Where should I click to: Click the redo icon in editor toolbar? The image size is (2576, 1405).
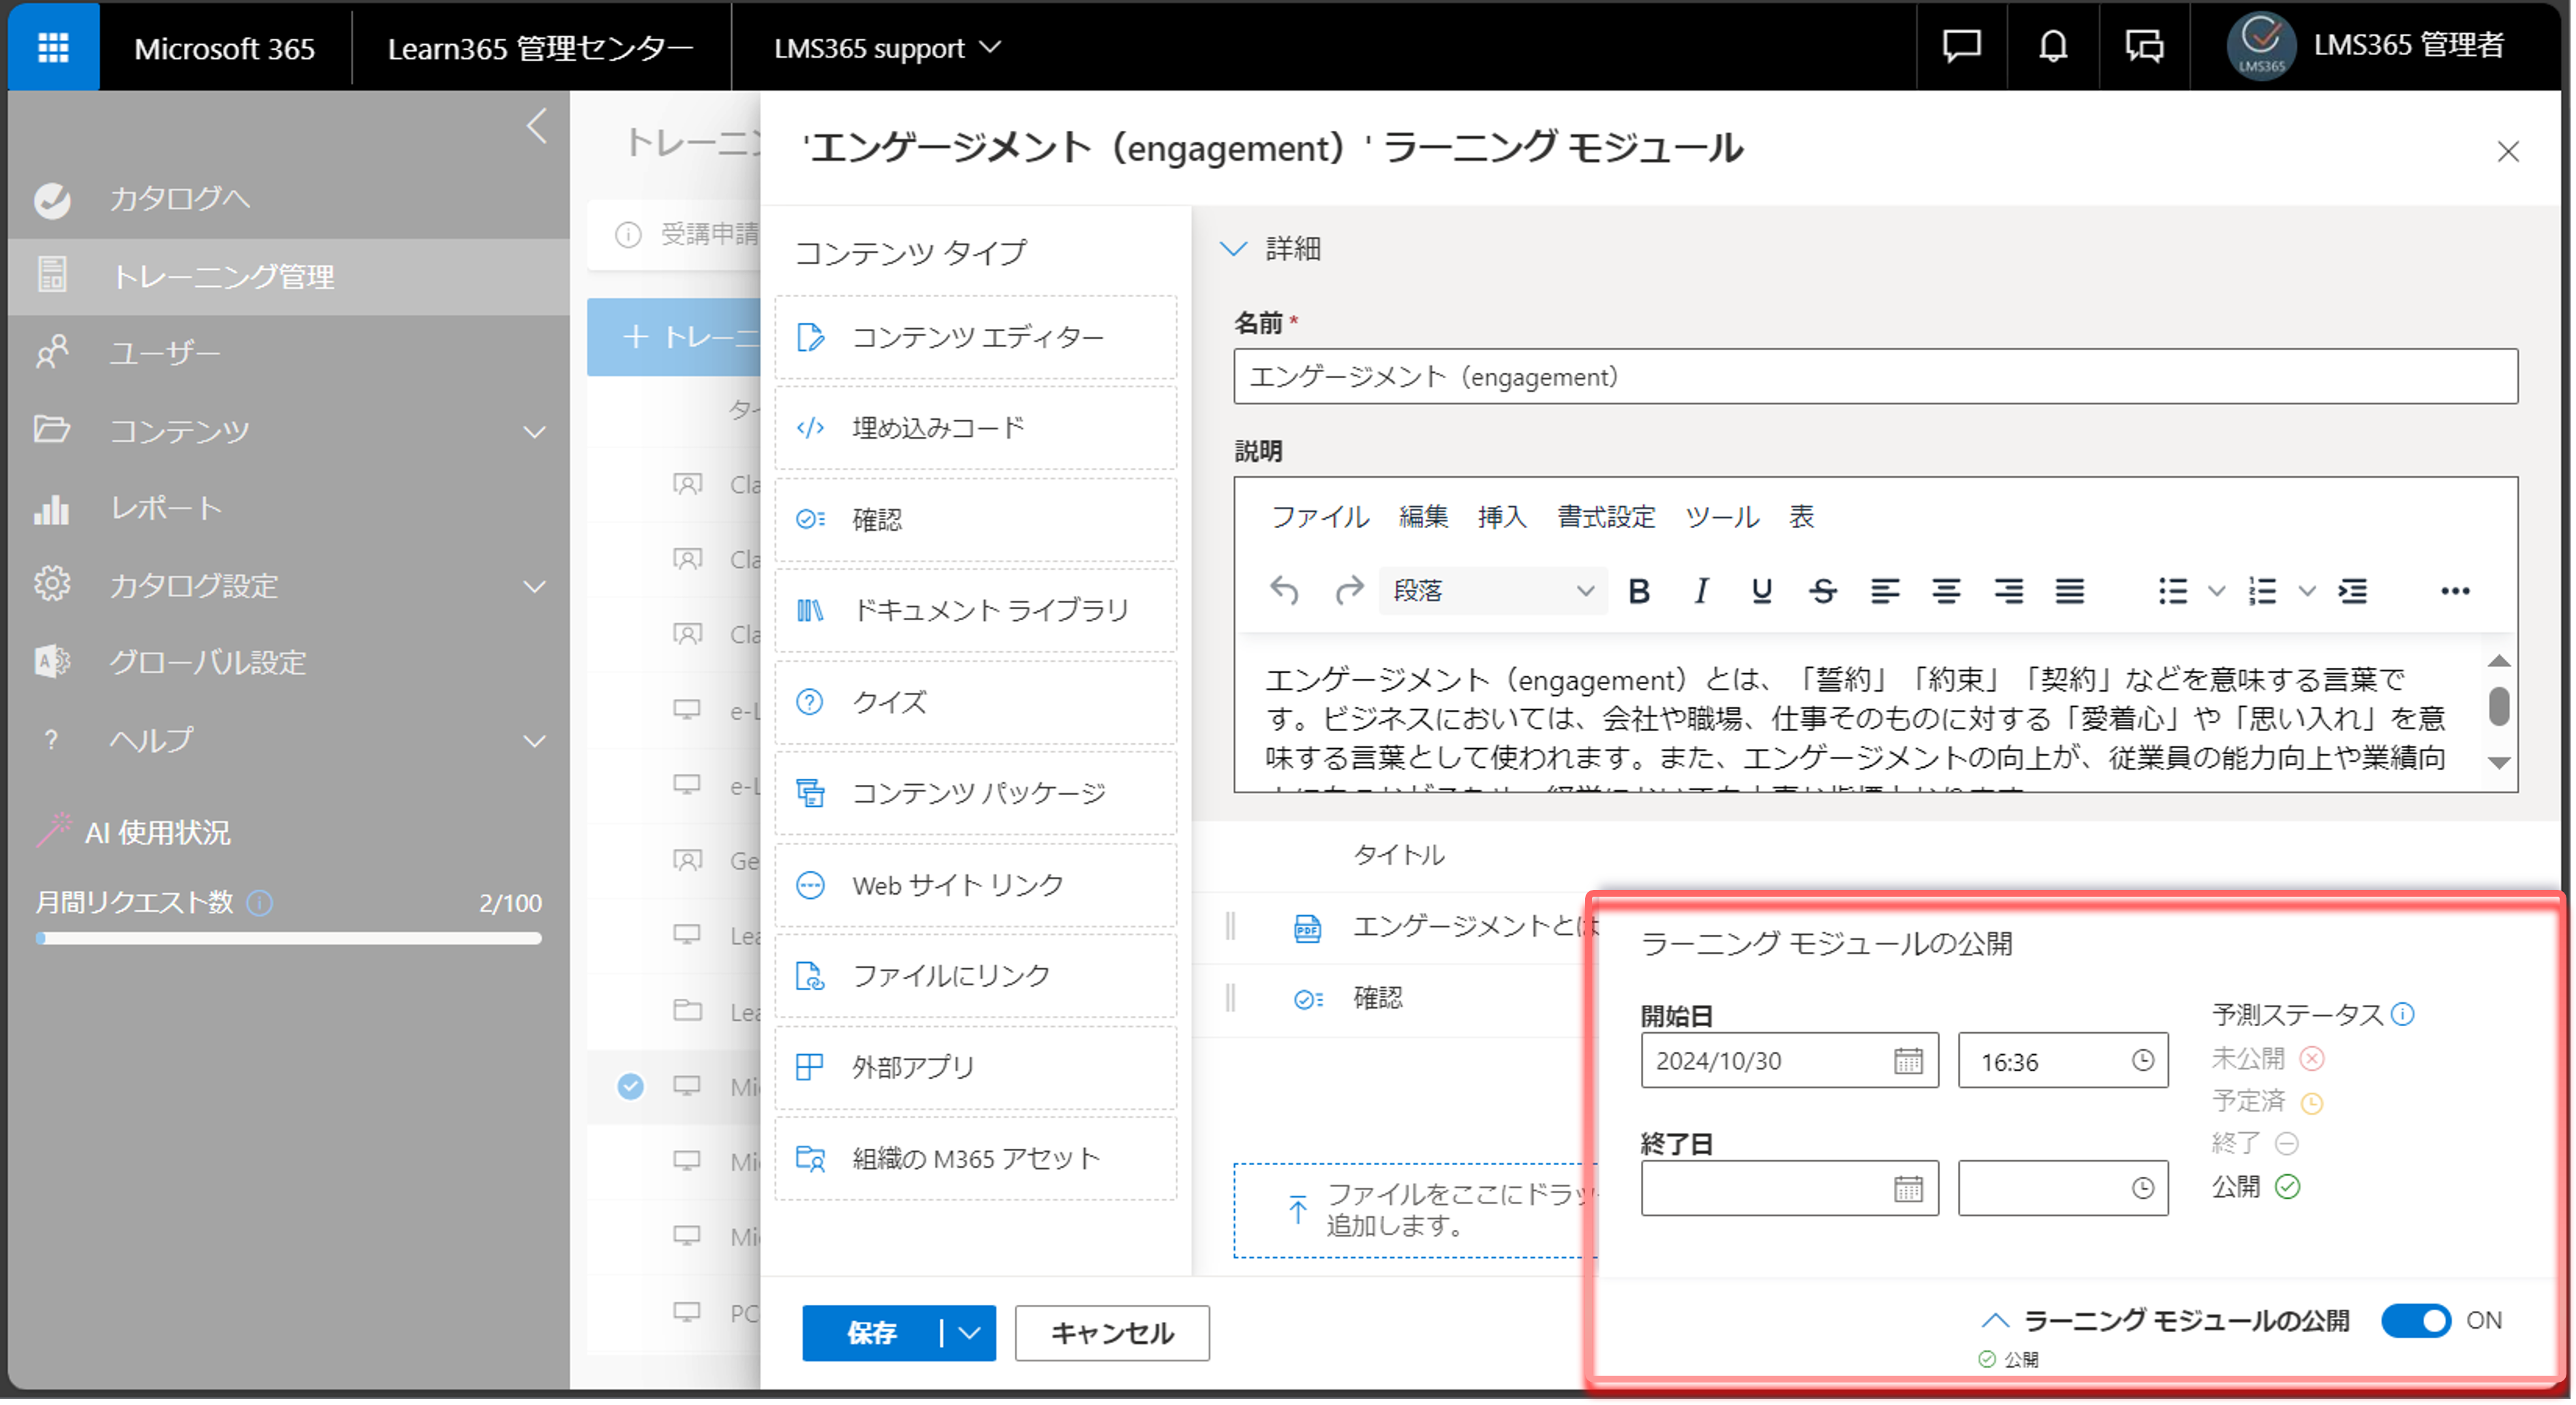tap(1349, 591)
